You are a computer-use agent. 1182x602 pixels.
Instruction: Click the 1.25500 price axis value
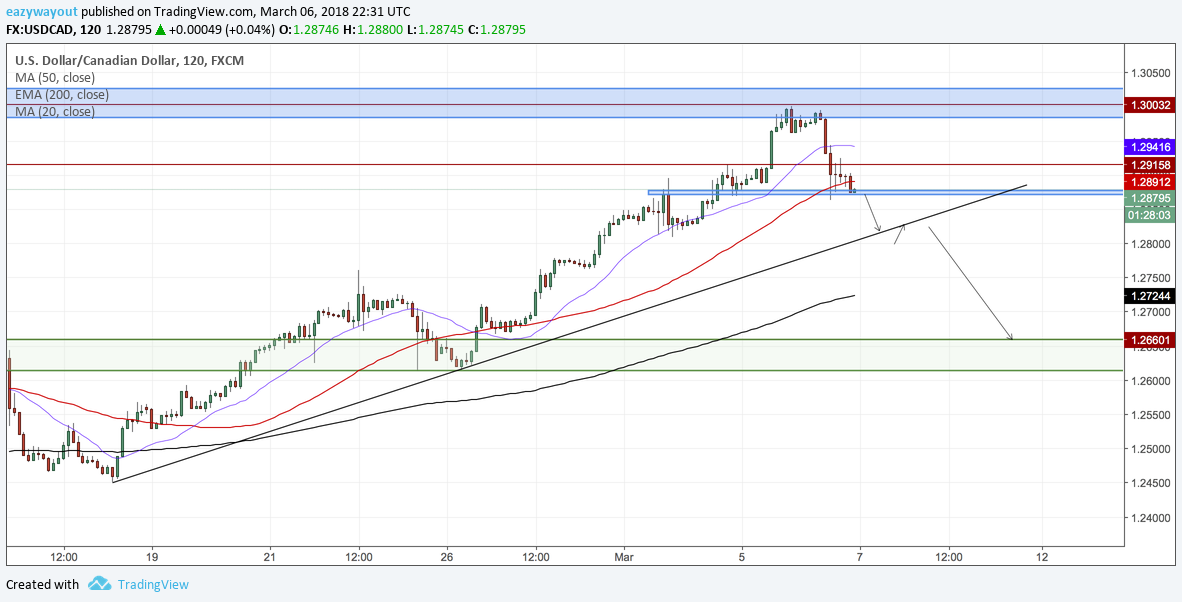(1148, 415)
